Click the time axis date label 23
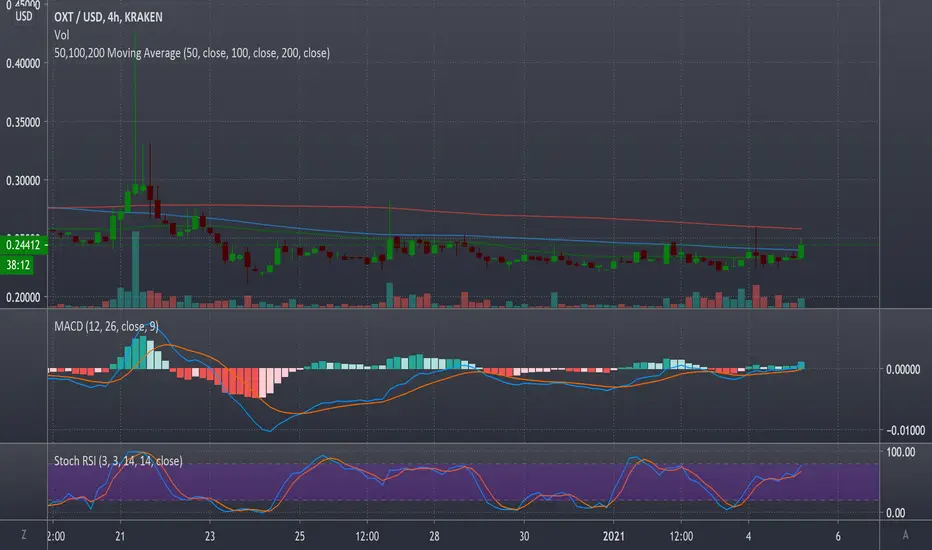 click(210, 536)
